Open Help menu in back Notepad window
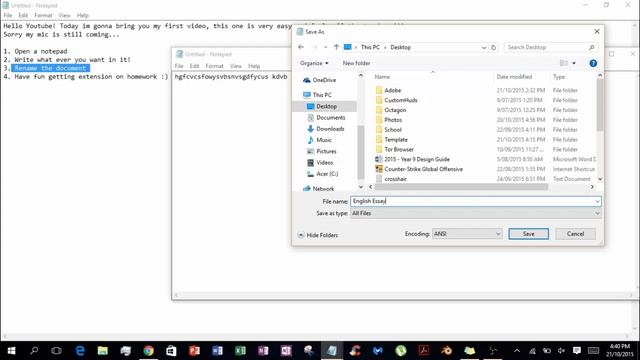 (83, 15)
